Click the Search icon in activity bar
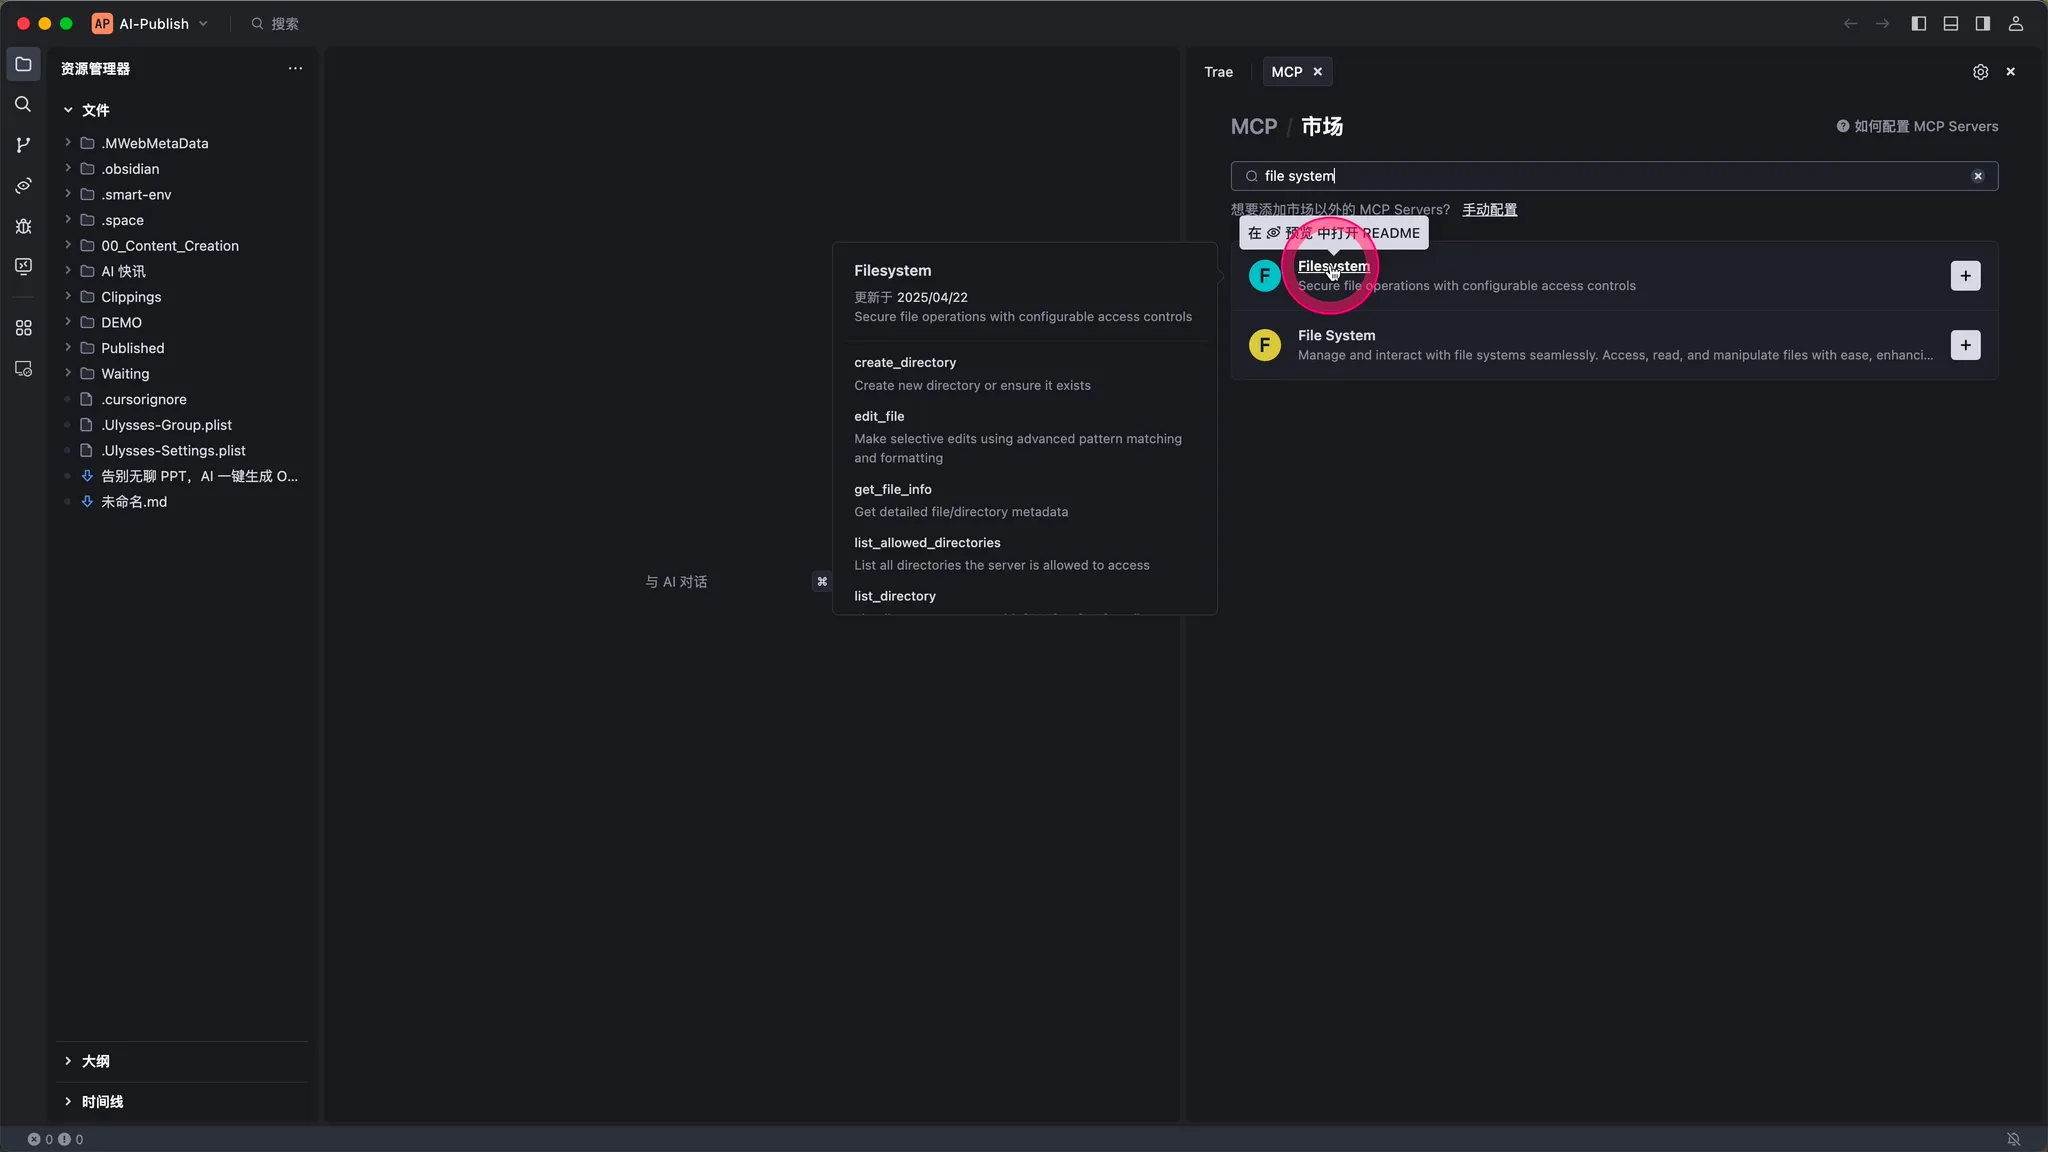 [23, 104]
